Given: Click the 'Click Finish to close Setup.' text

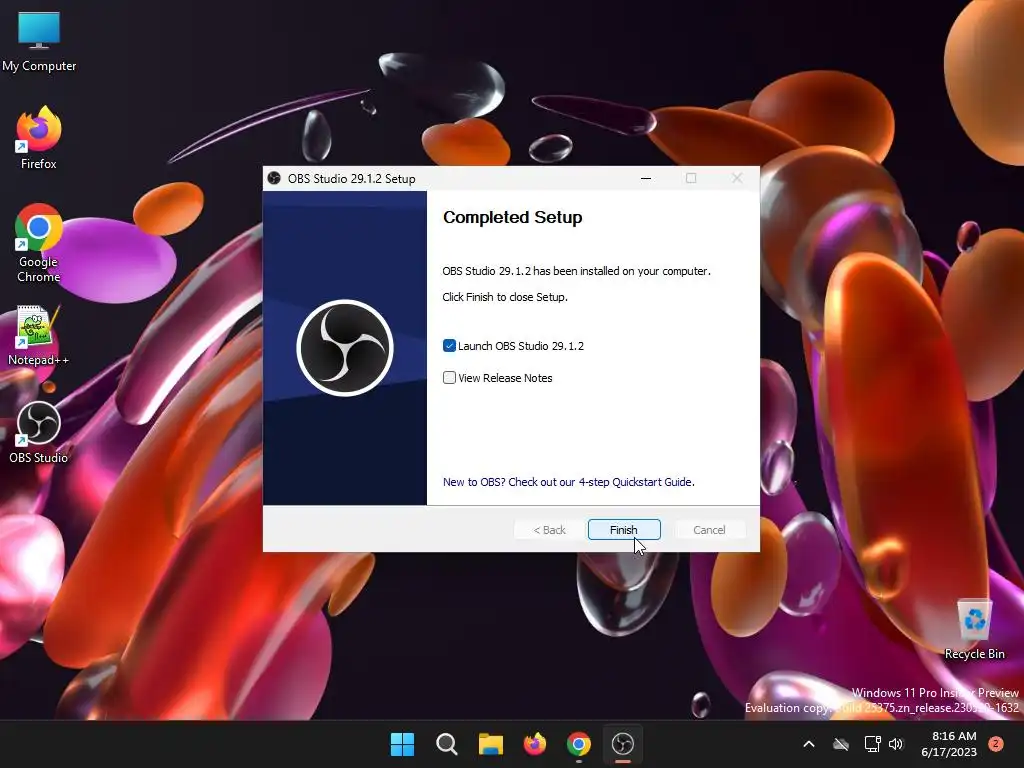Looking at the screenshot, I should [x=505, y=297].
